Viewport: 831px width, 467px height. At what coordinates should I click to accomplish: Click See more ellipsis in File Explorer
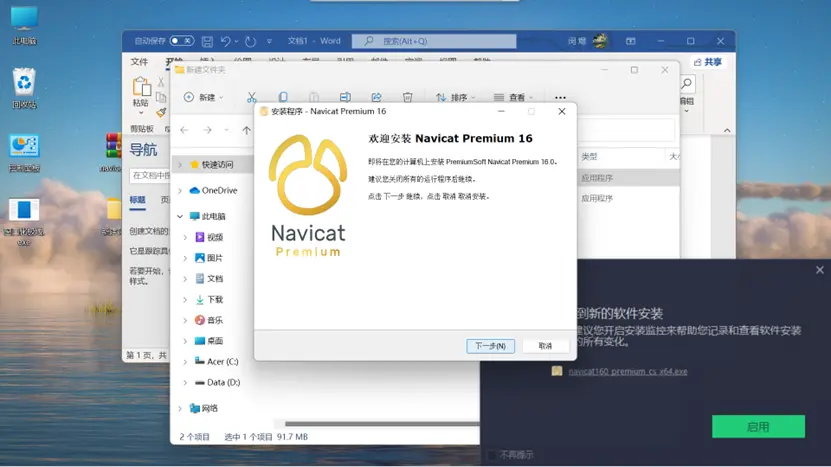[x=560, y=98]
